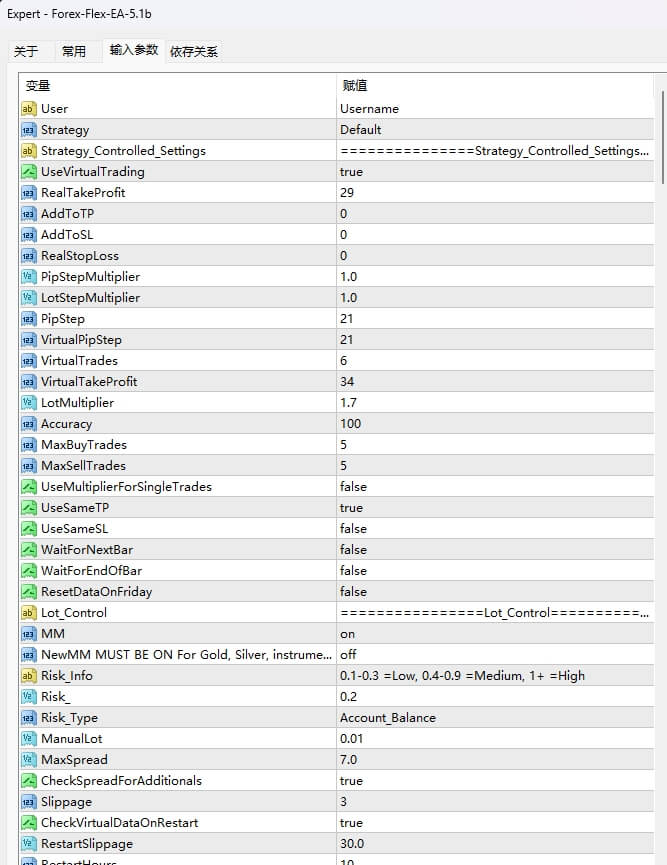Viewport: 667px width, 865px height.
Task: Click the icon next to Strategy variable
Action: [29, 130]
